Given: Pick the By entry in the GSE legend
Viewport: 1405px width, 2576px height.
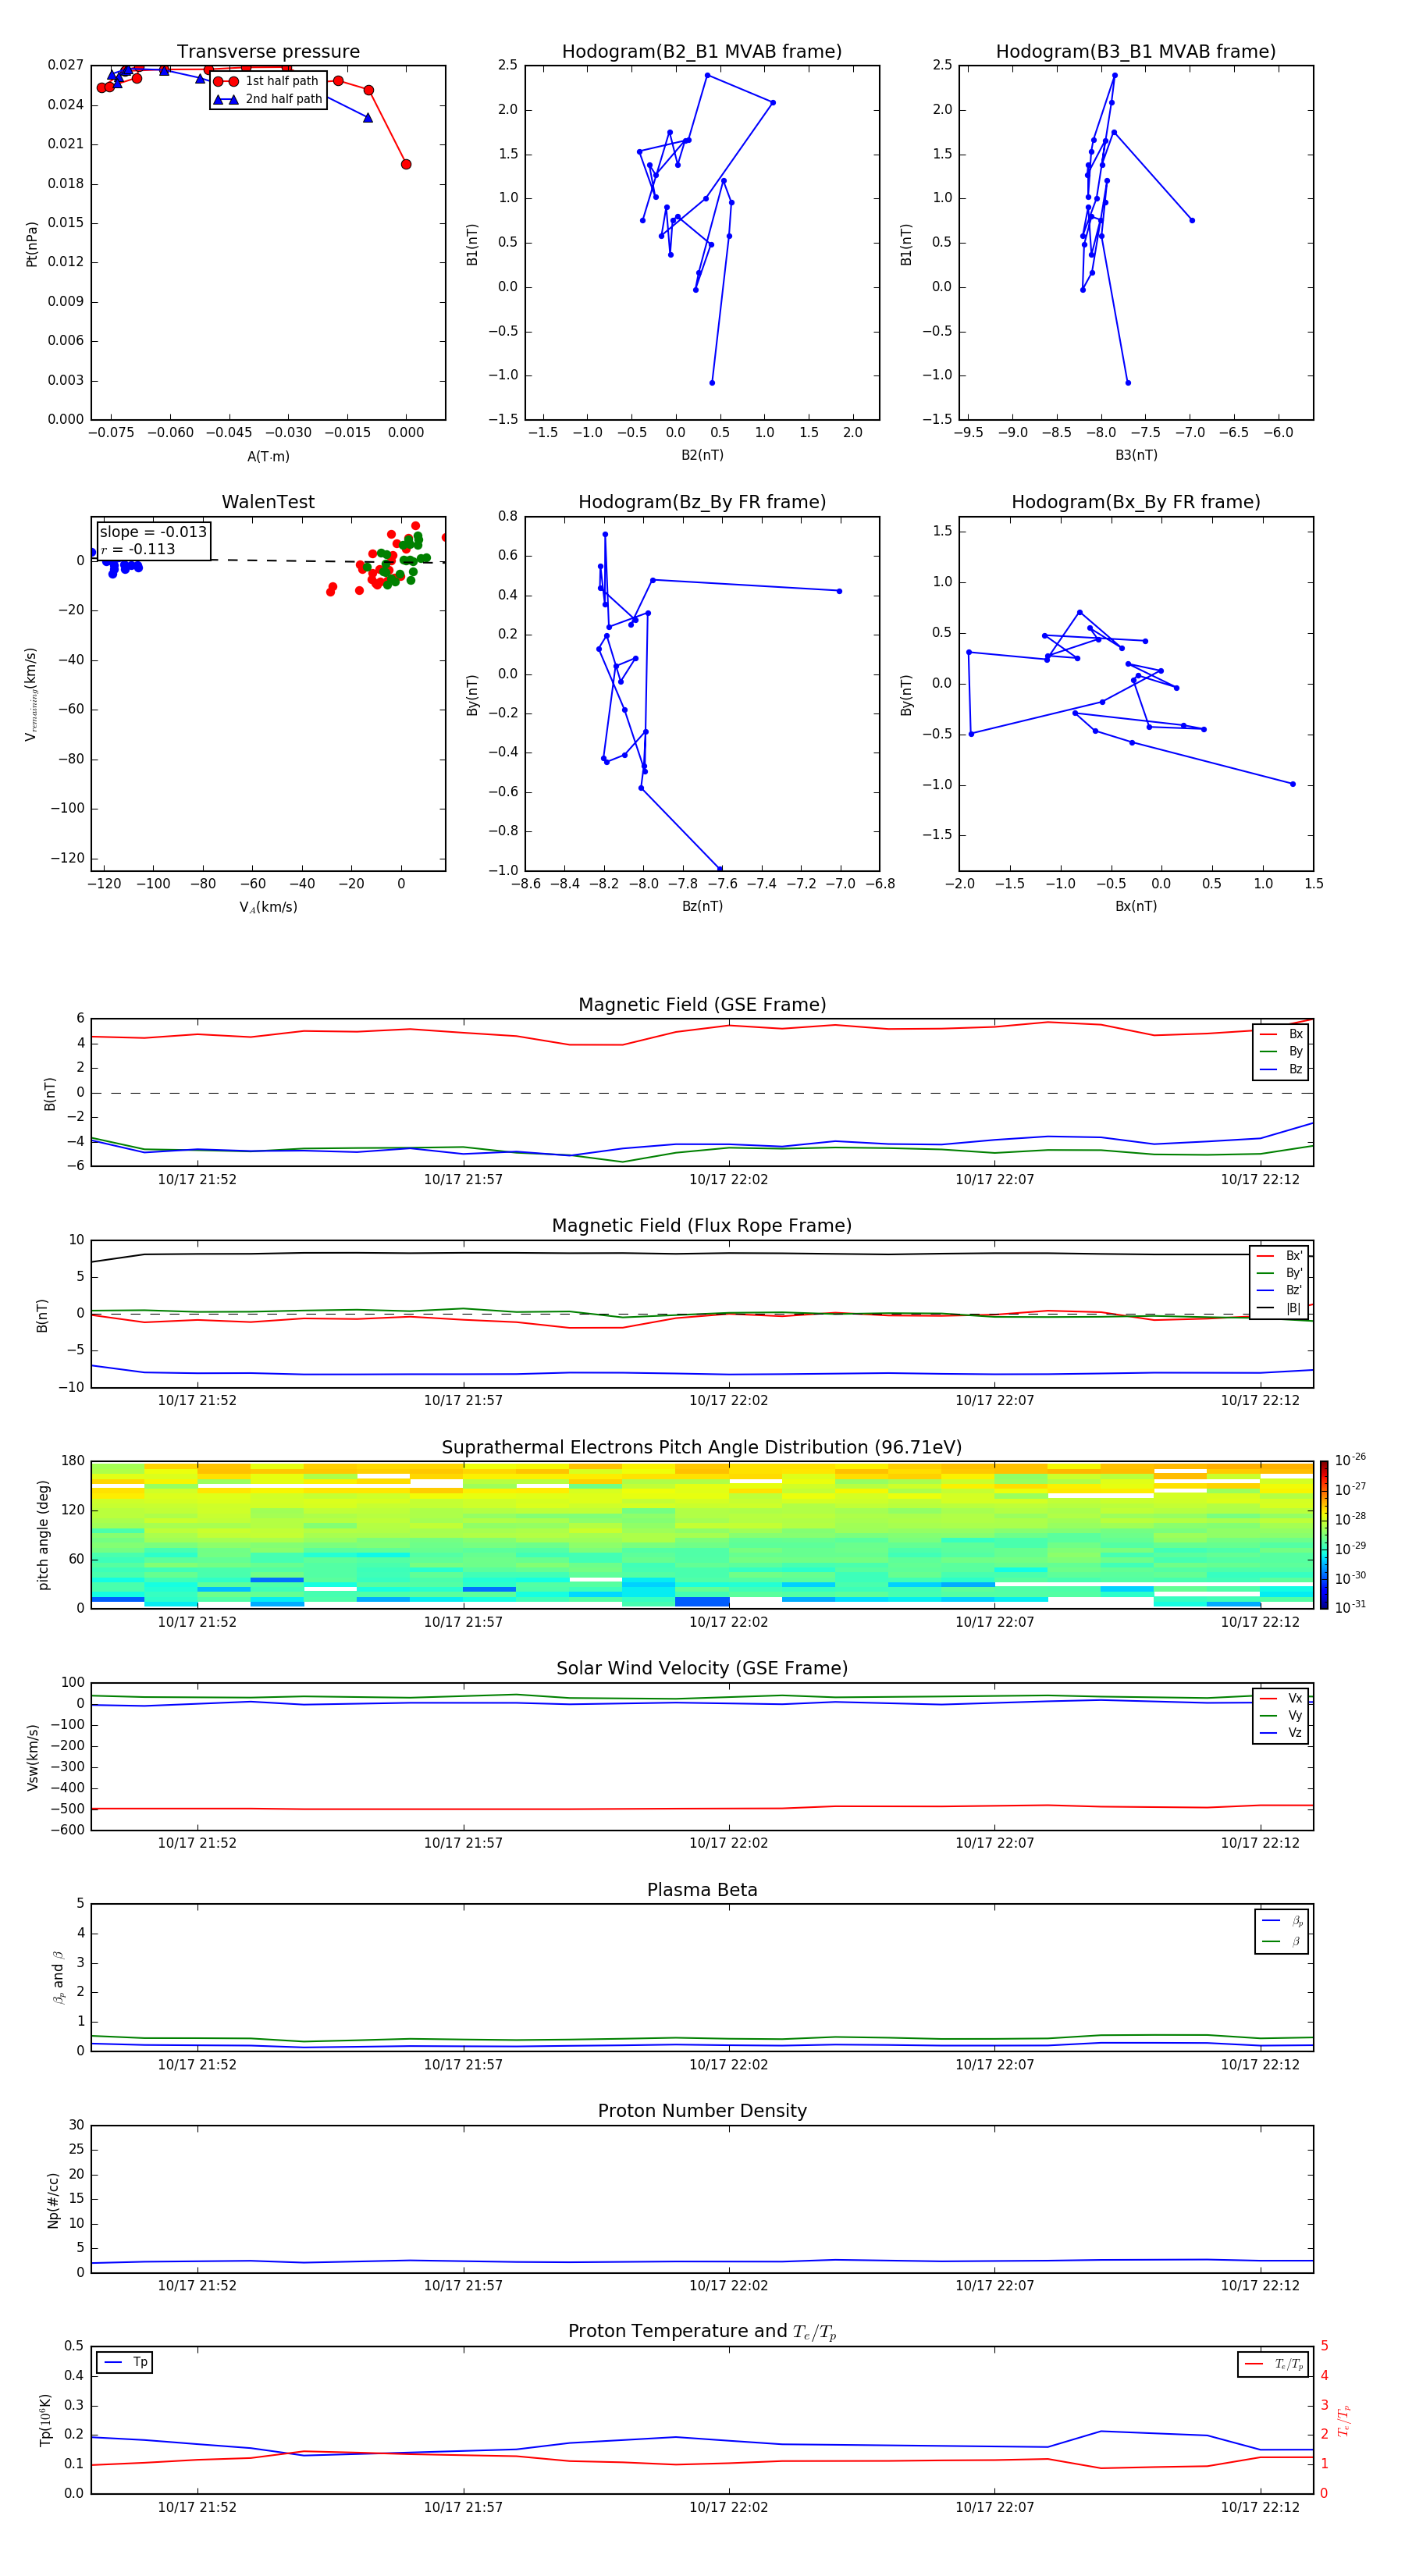Looking at the screenshot, I should [x=1281, y=1051].
